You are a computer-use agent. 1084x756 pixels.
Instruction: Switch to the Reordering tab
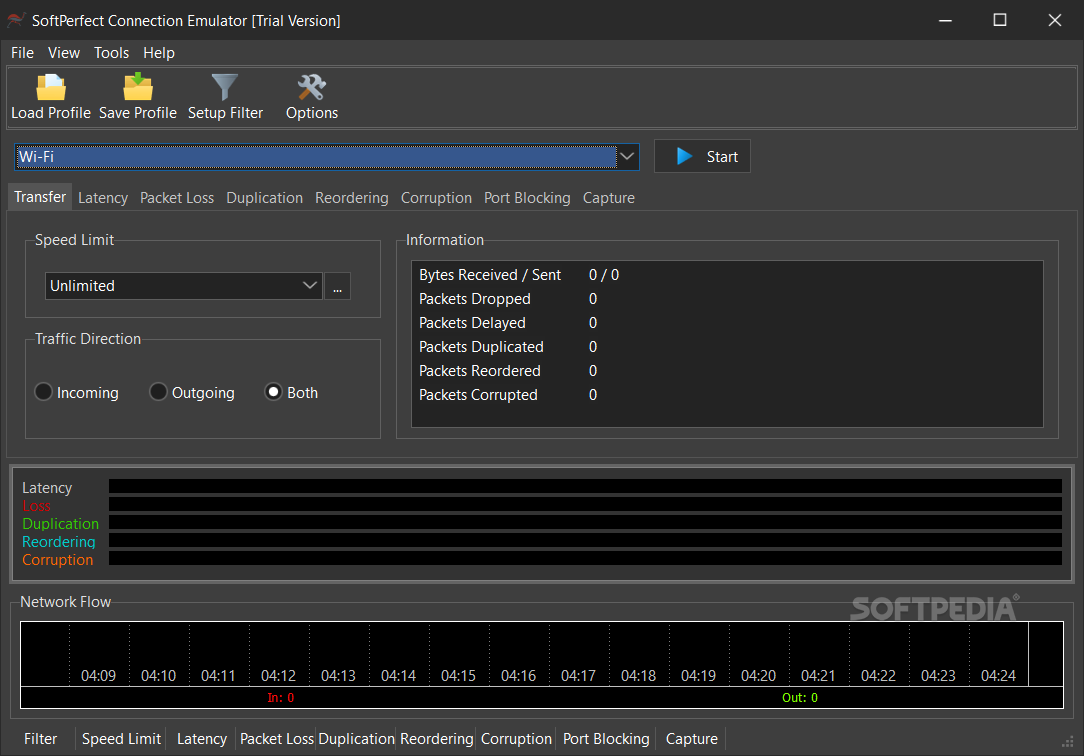[352, 198]
